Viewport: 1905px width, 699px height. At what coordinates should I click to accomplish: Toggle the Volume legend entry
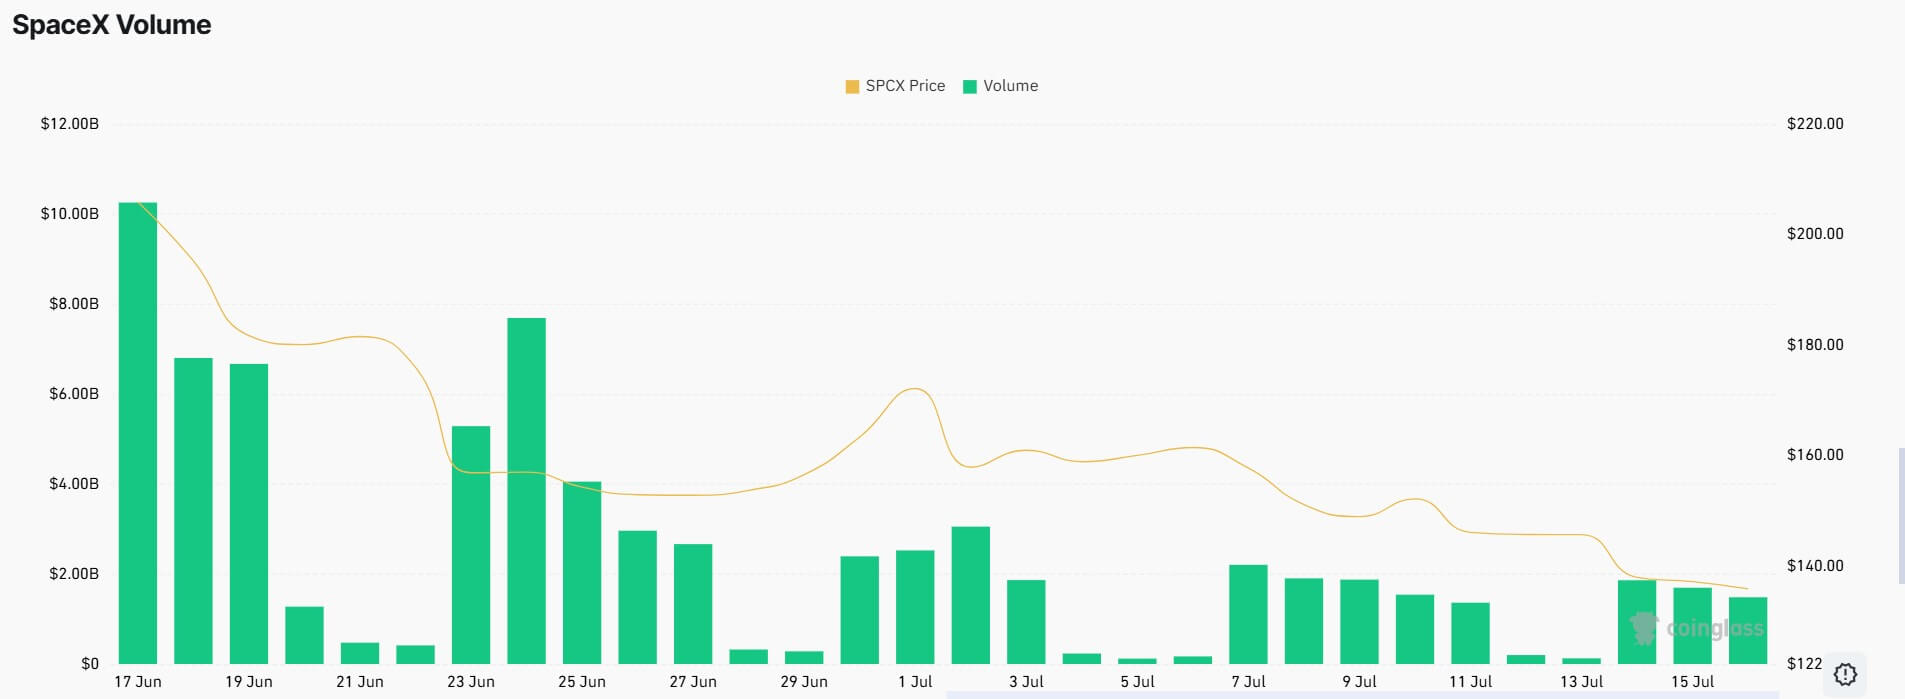pos(1000,86)
